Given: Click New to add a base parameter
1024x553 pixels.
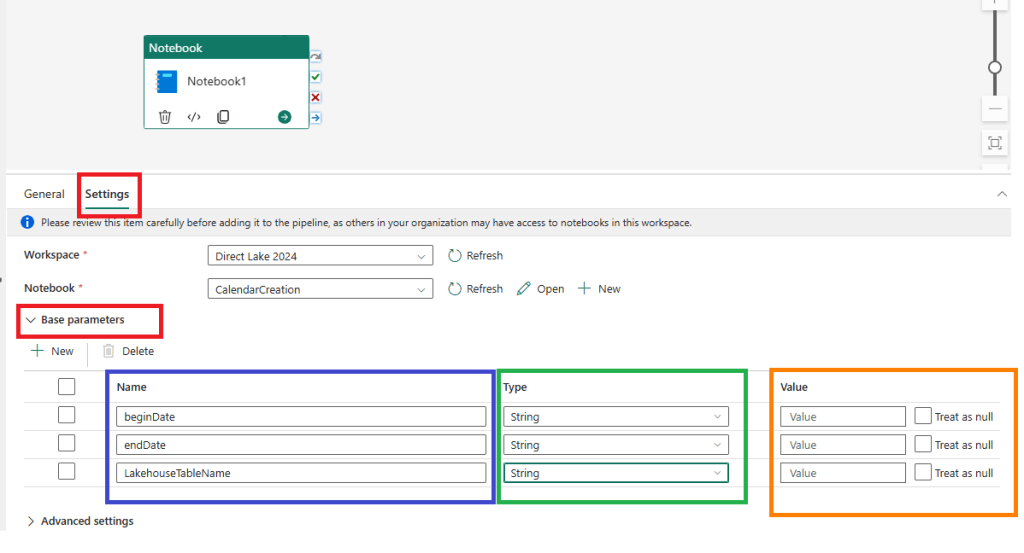Looking at the screenshot, I should tap(53, 351).
